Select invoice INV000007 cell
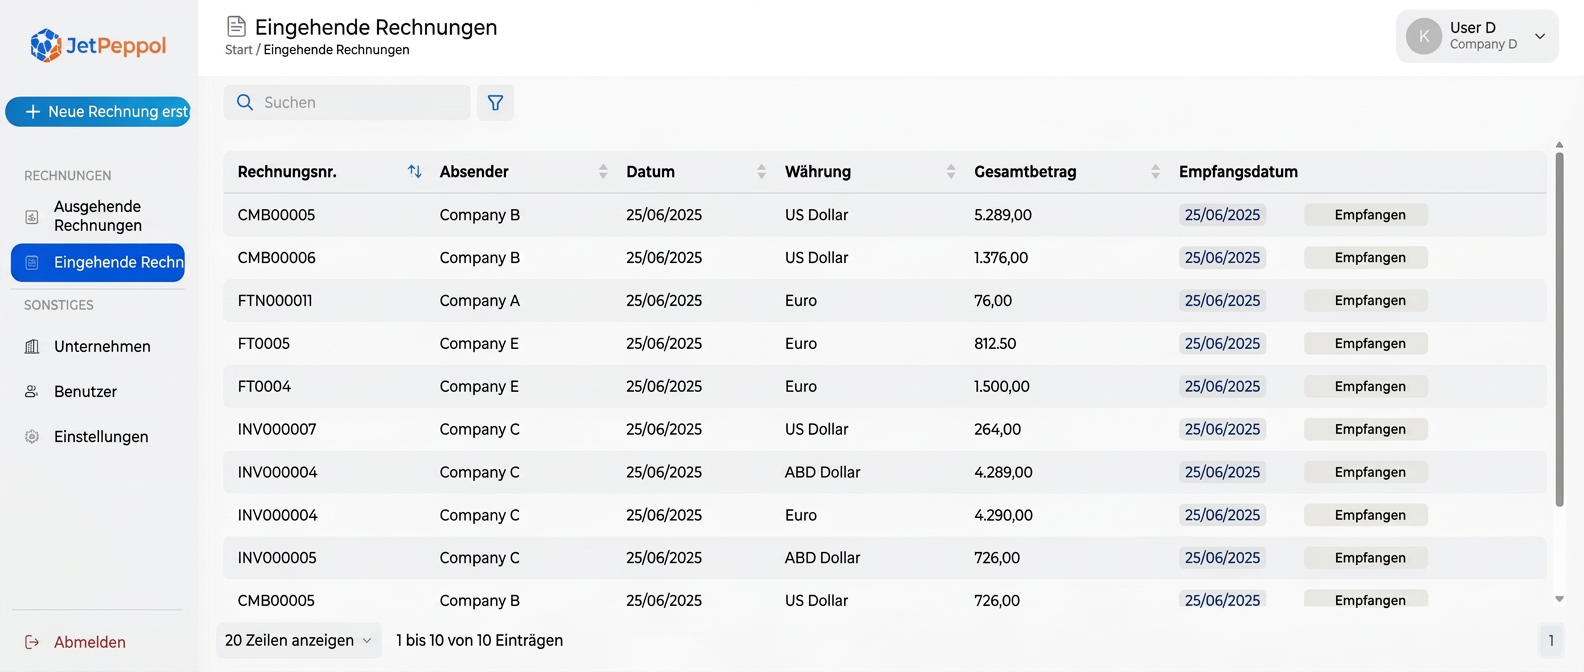 tap(277, 429)
